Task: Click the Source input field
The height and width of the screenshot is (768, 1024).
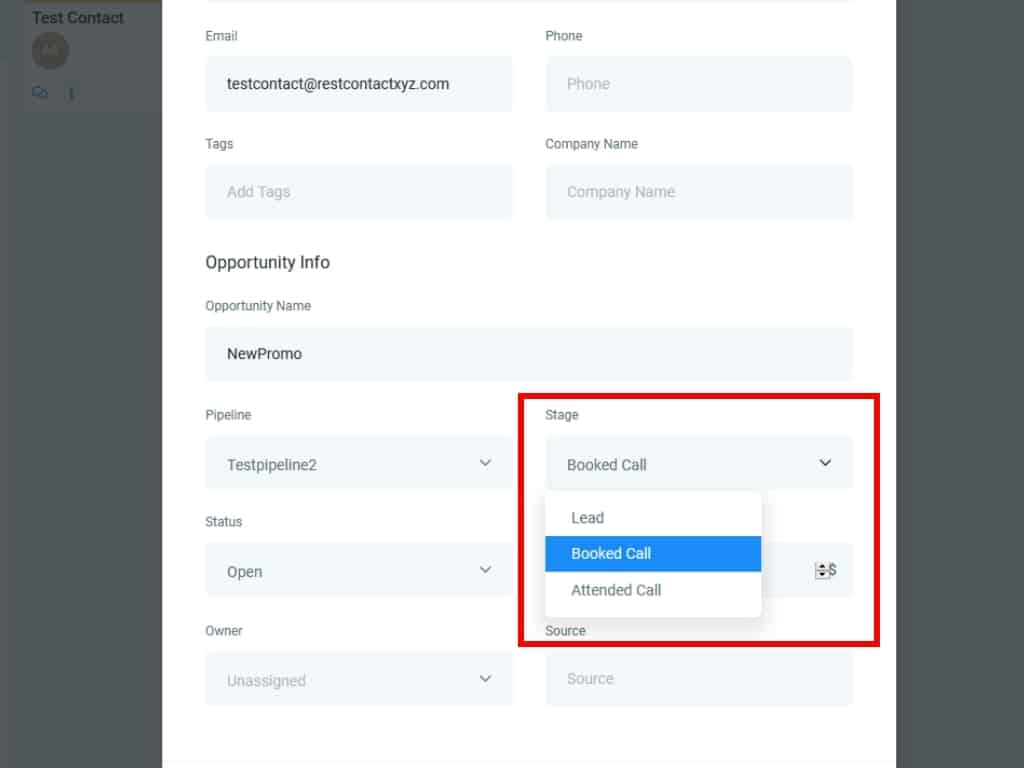Action: coord(698,679)
